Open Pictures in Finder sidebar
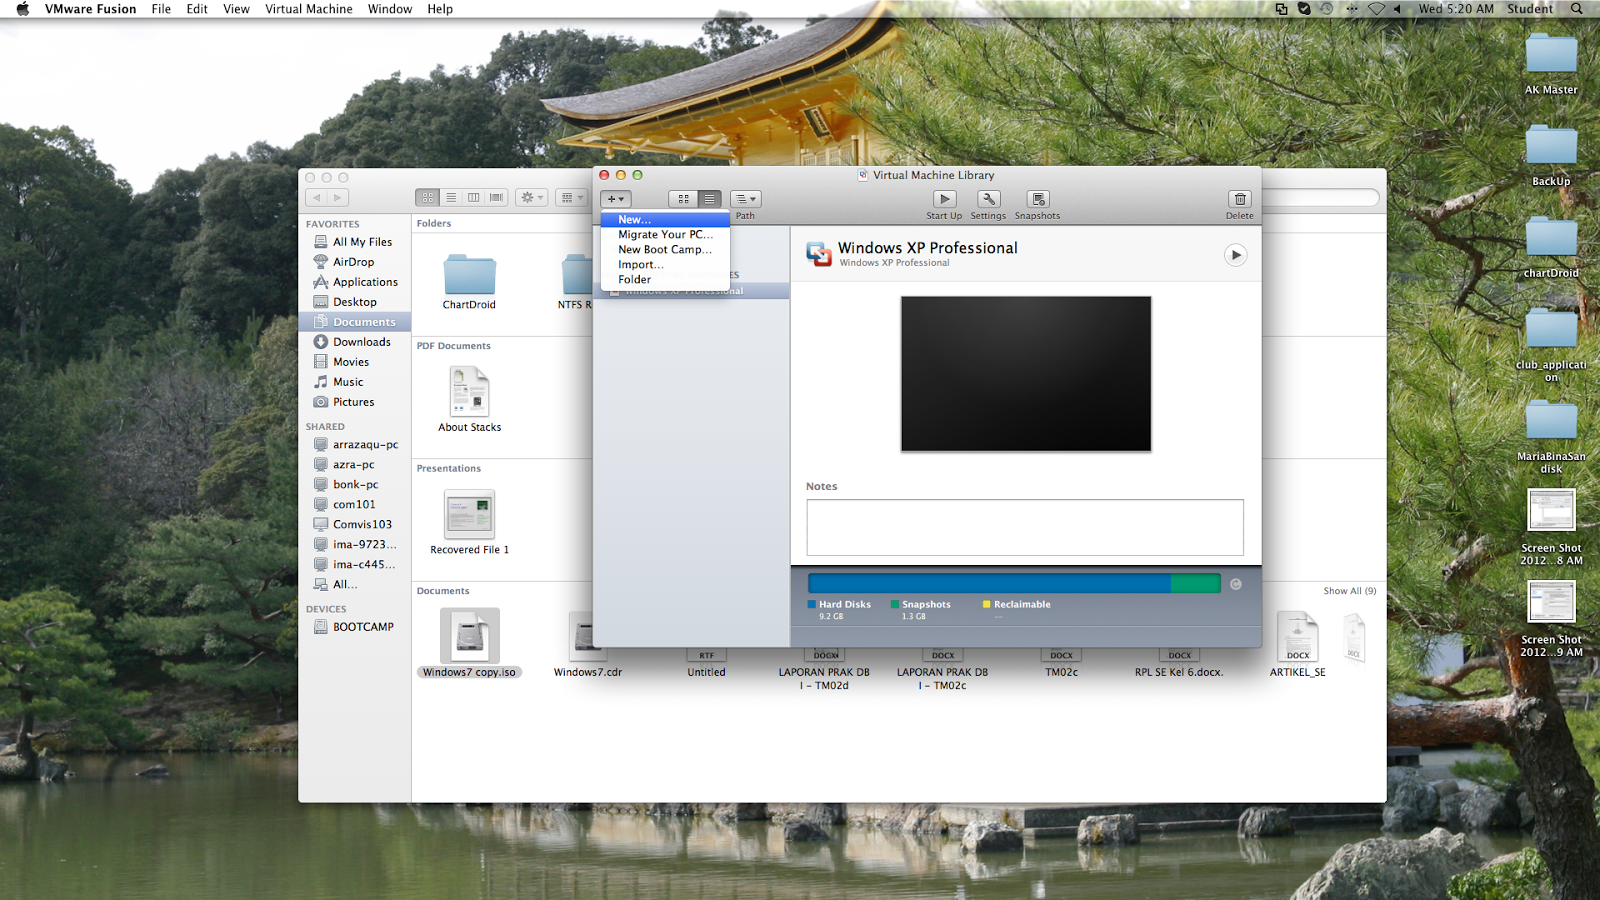Image resolution: width=1600 pixels, height=900 pixels. click(355, 402)
